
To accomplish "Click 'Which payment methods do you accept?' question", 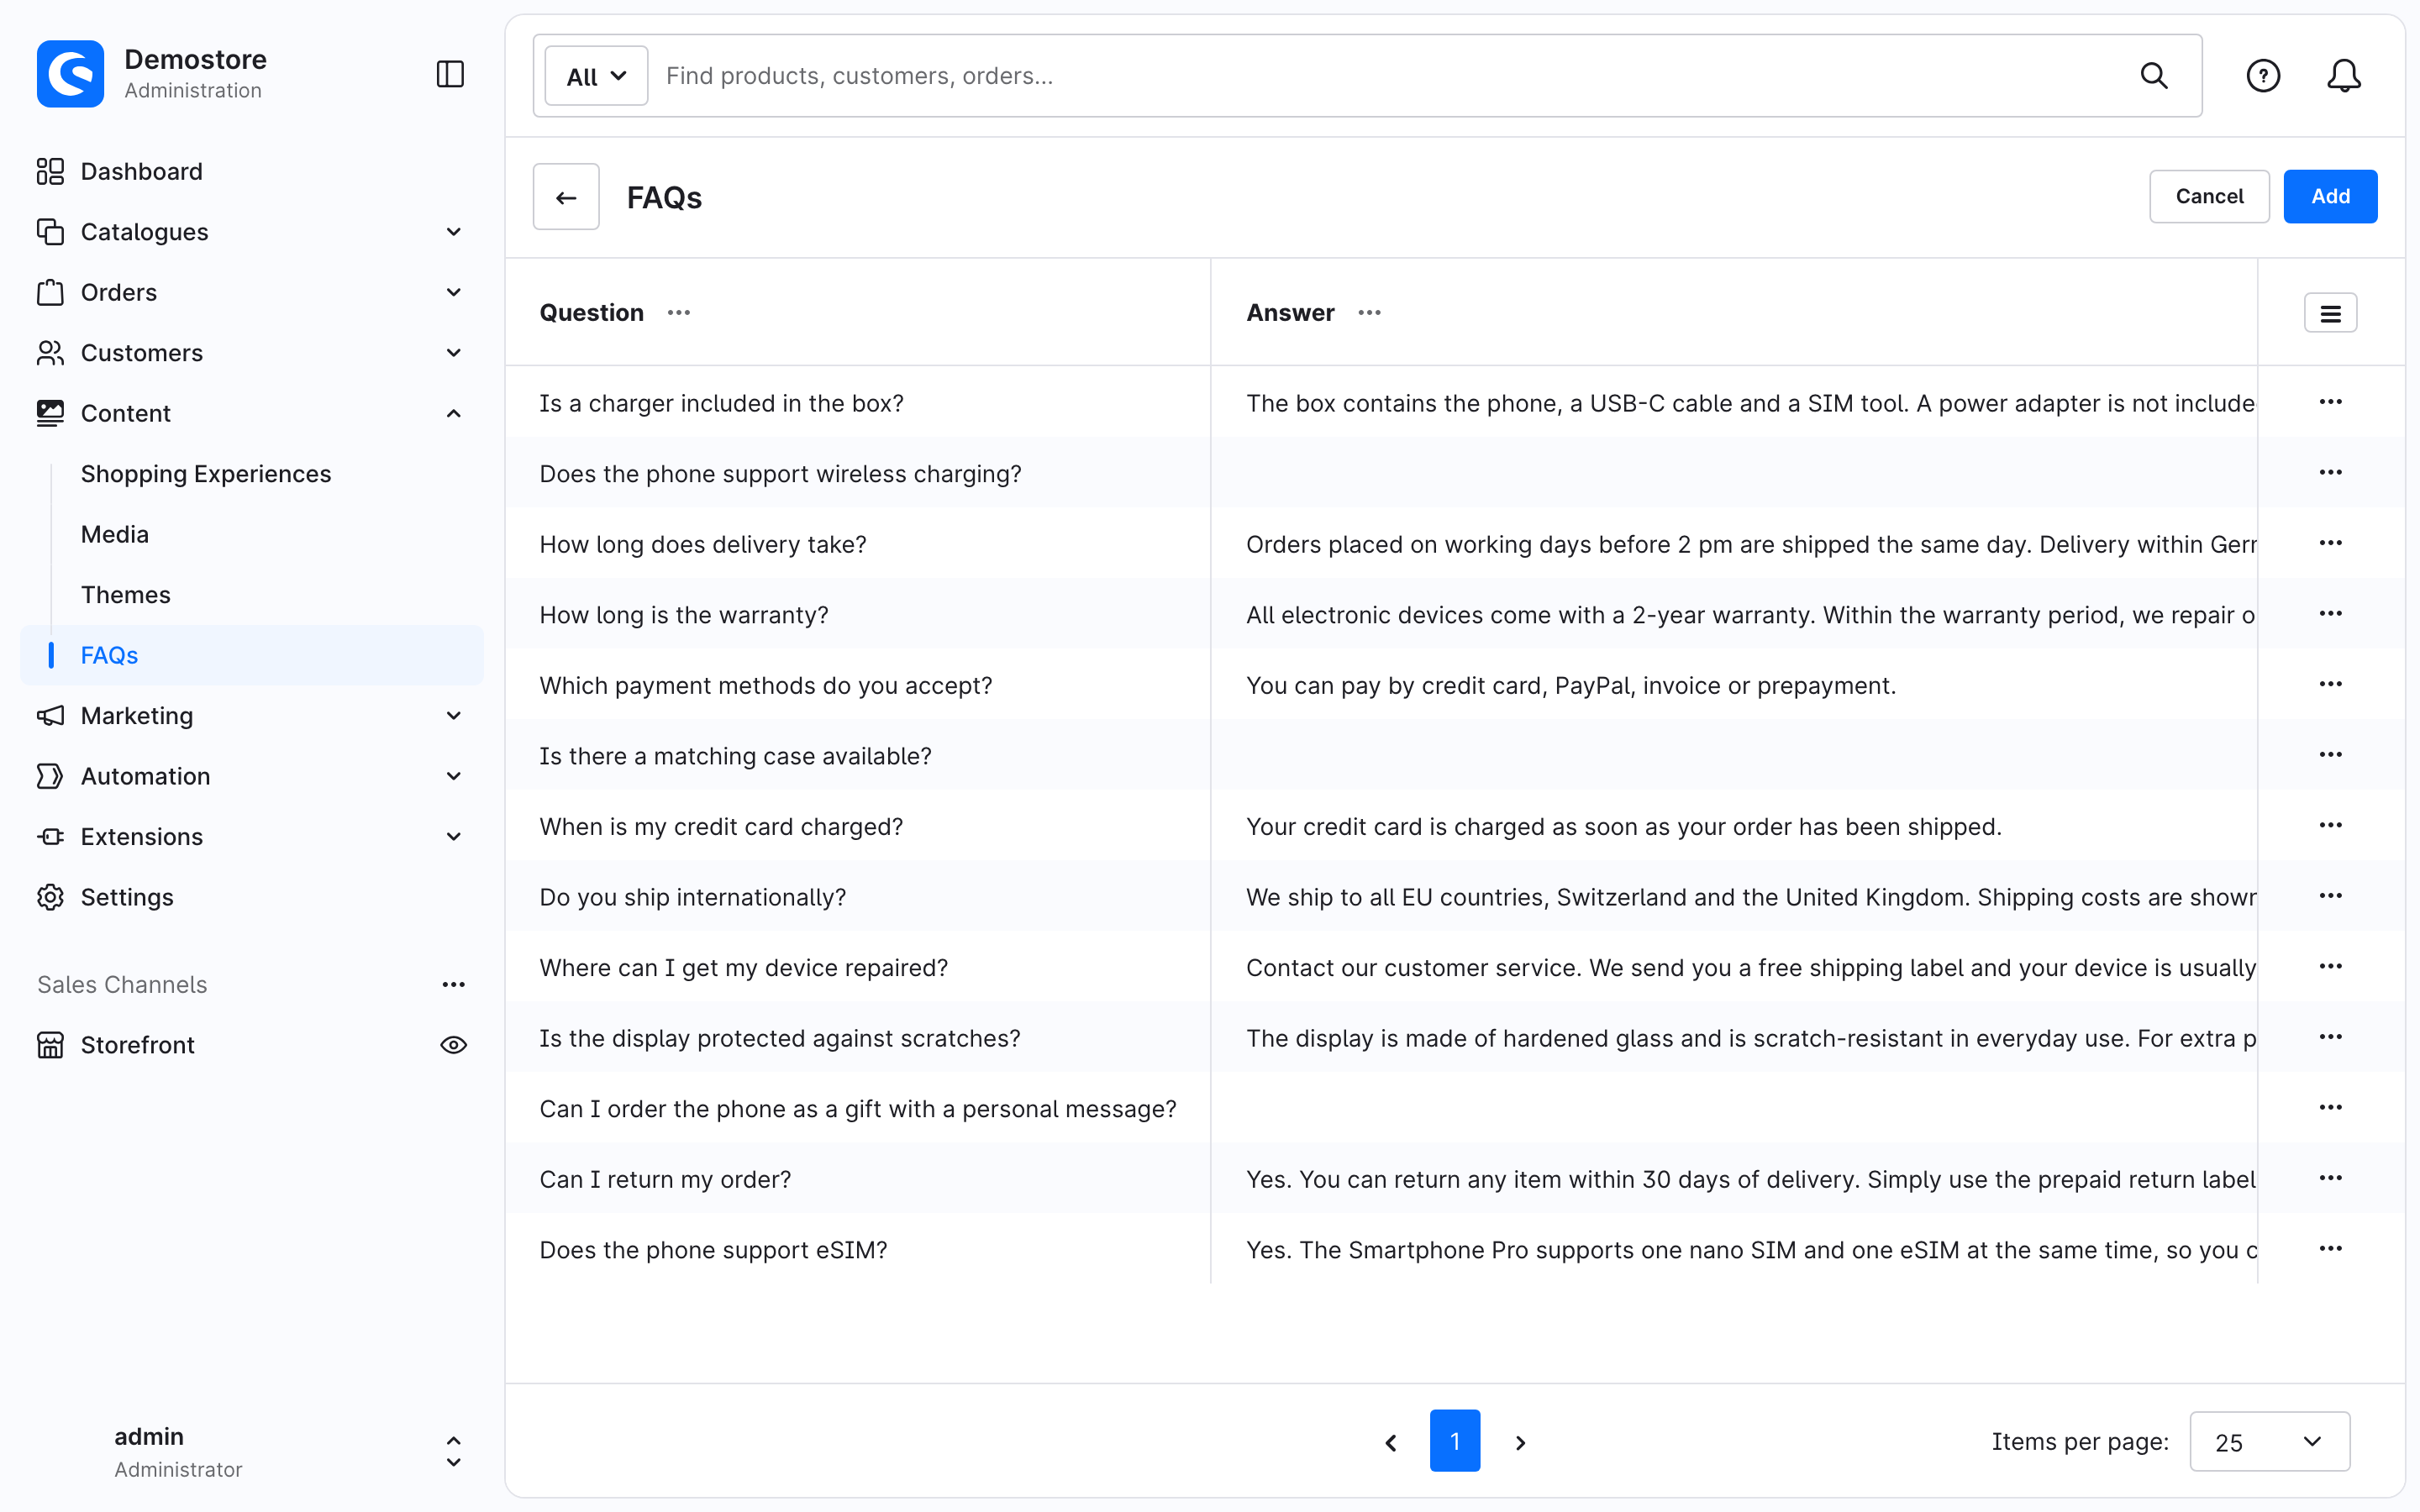I will point(766,685).
